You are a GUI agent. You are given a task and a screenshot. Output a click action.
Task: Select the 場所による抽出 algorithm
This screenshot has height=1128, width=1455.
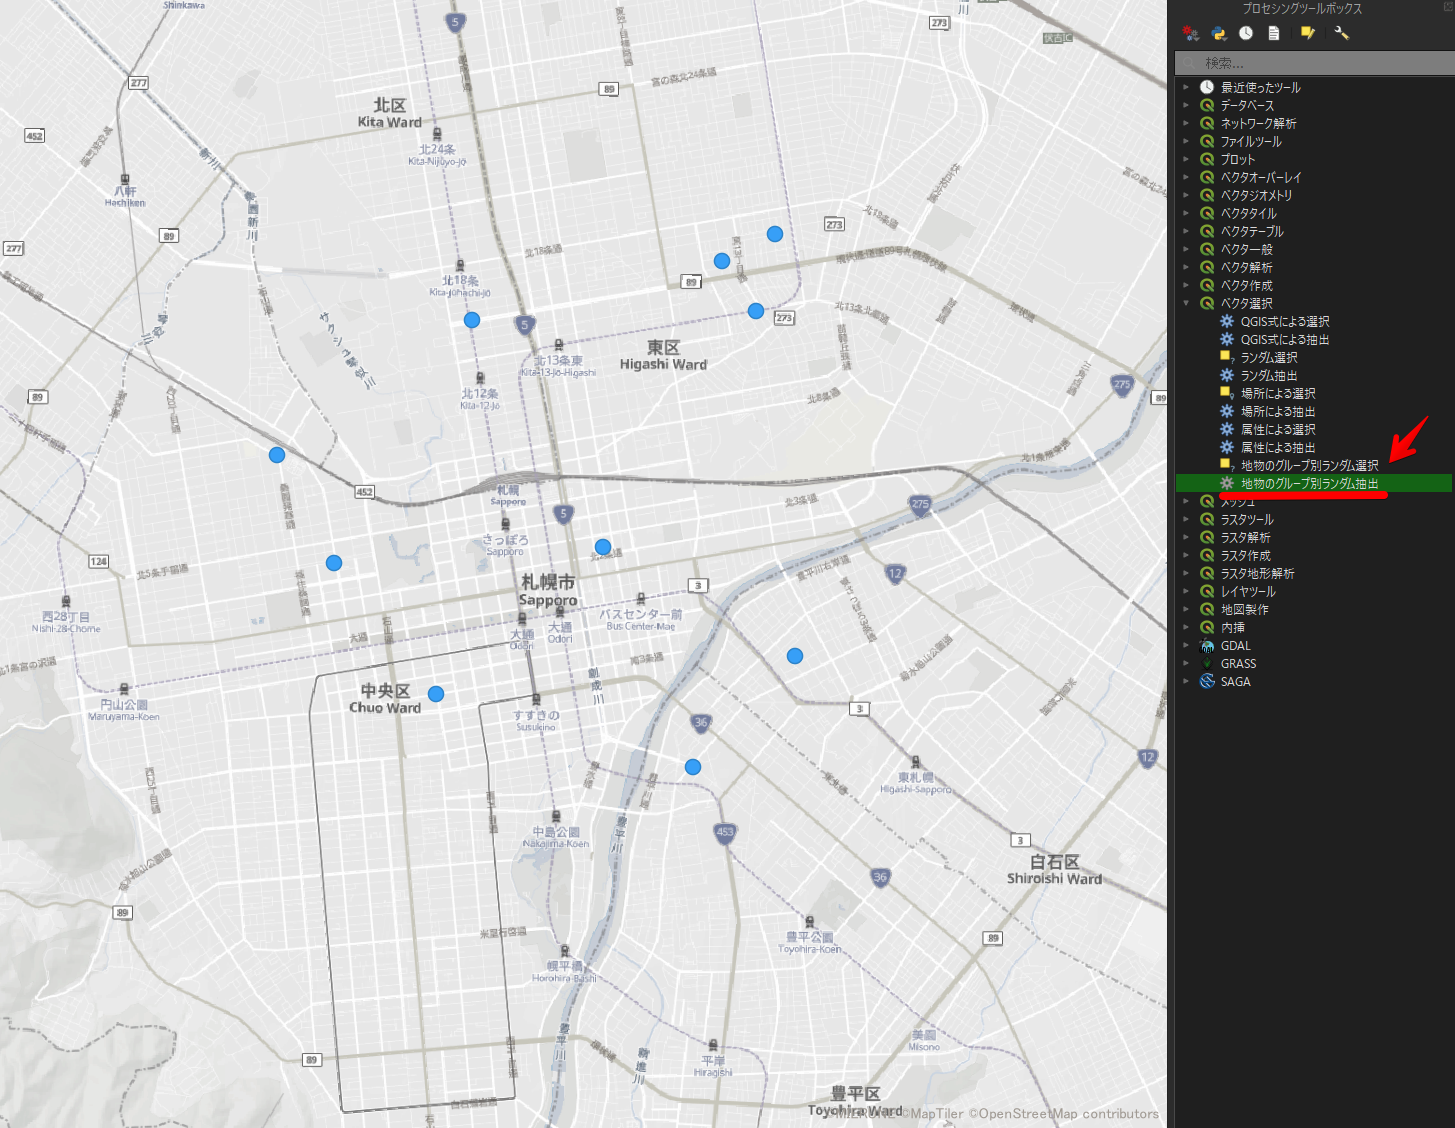pos(1314,412)
